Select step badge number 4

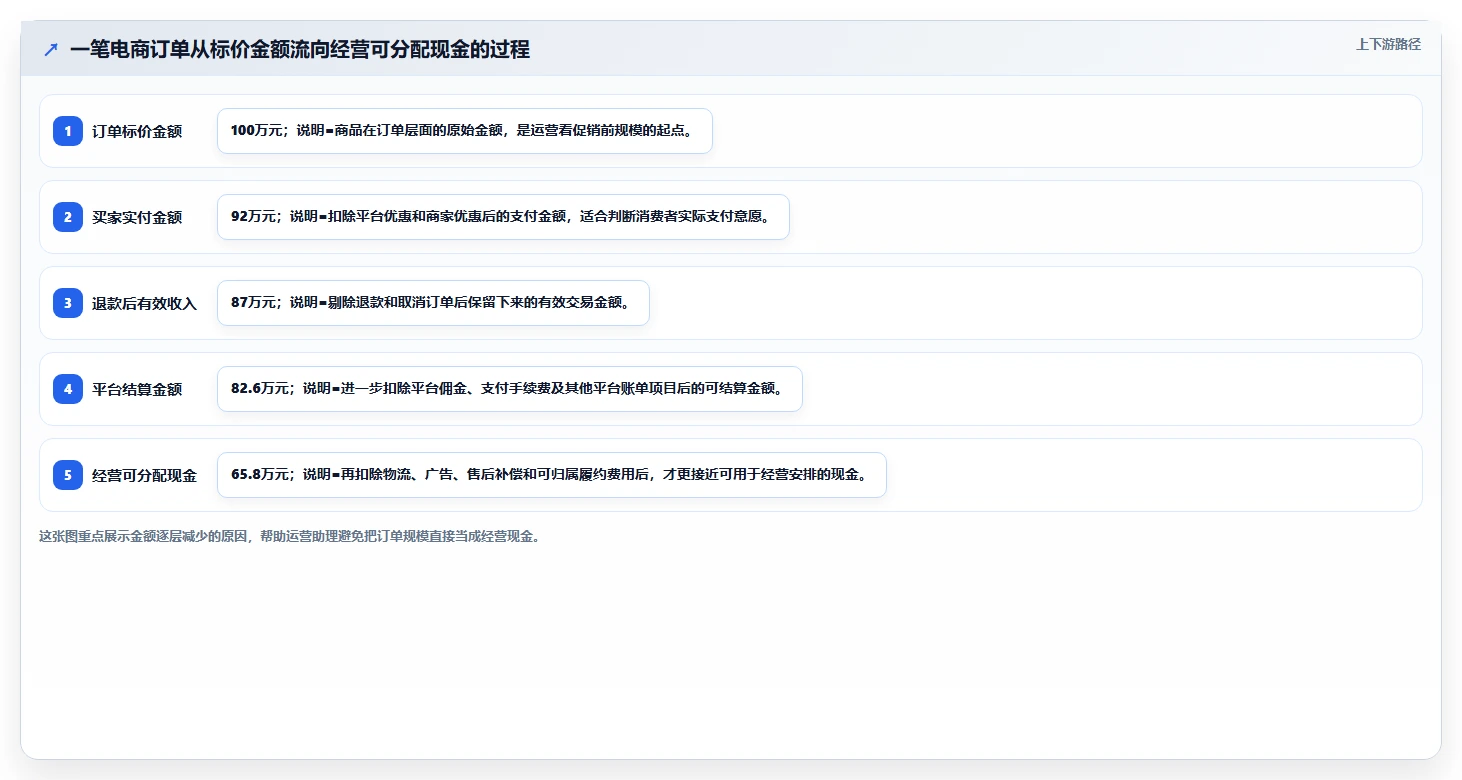tap(68, 389)
